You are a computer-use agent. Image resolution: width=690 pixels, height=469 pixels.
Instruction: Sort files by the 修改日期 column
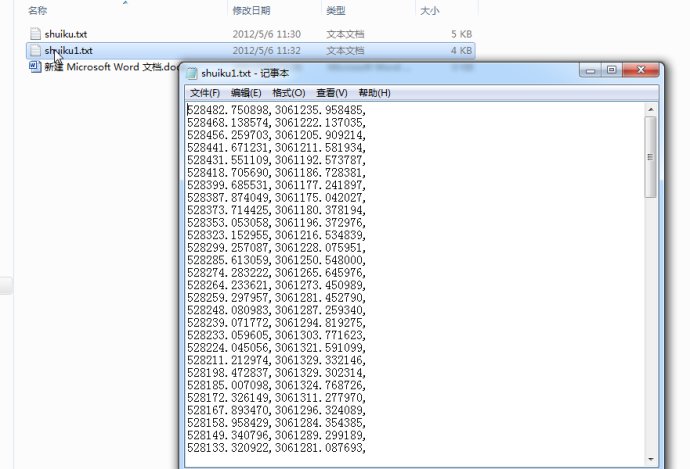(251, 10)
